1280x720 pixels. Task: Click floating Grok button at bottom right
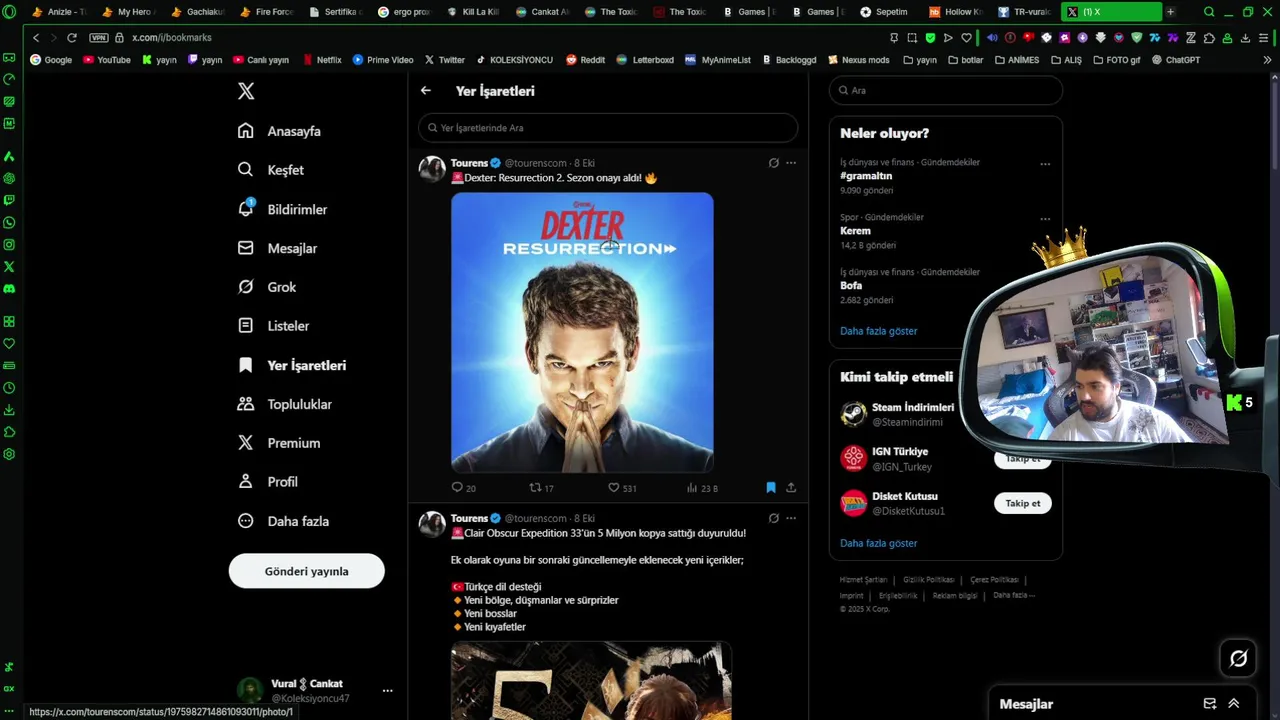pos(1238,658)
